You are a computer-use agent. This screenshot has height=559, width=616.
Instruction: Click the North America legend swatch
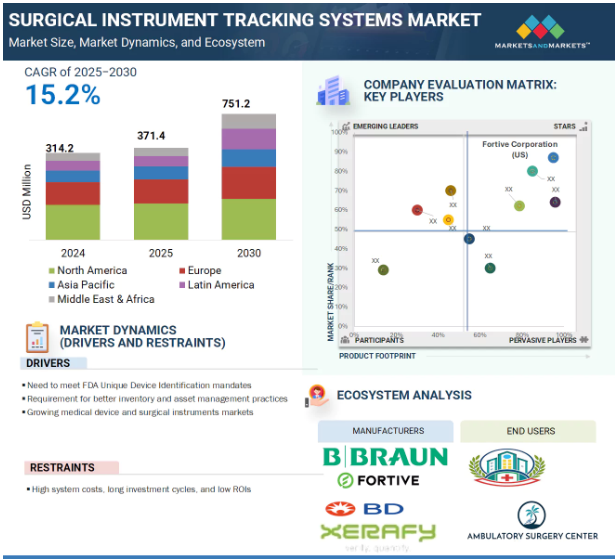(x=51, y=271)
